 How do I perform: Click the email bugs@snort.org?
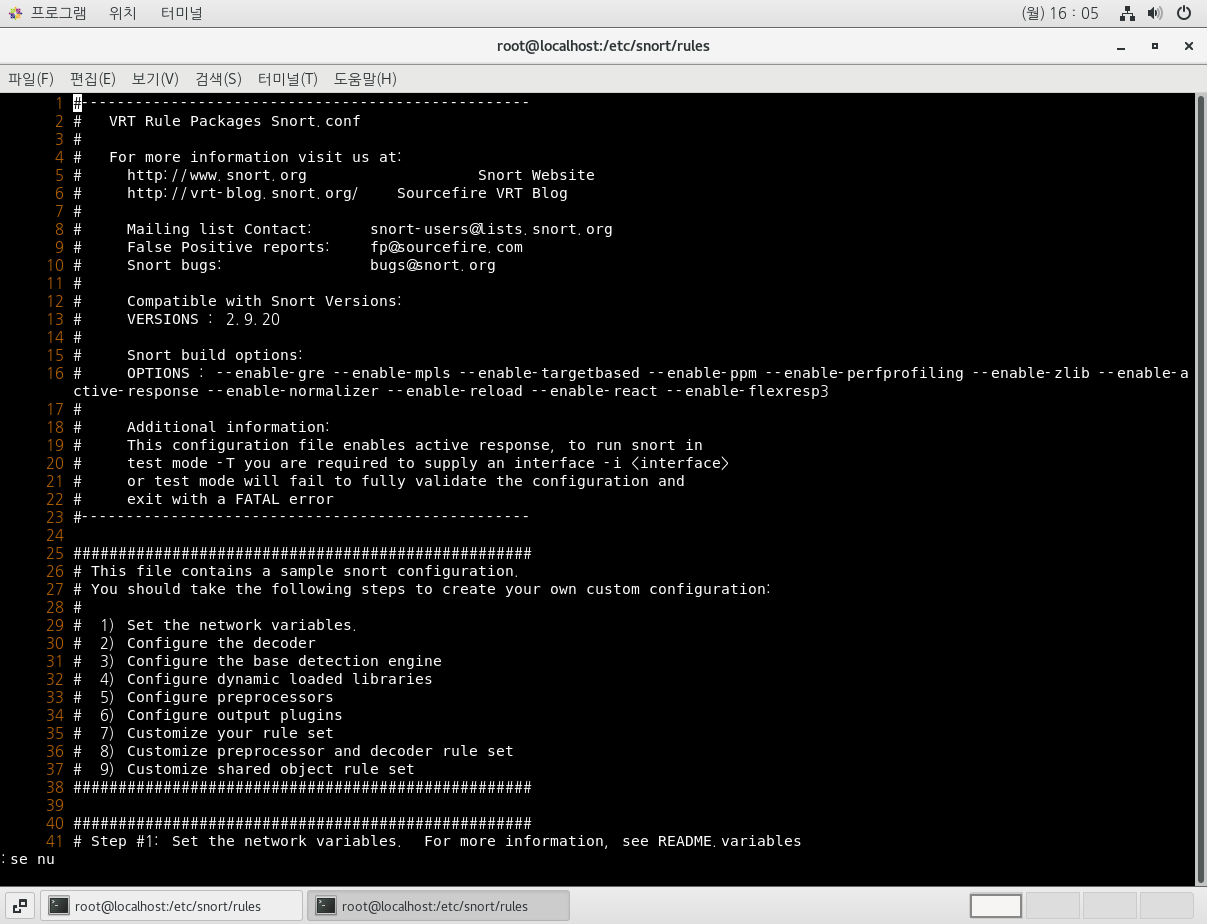click(x=433, y=265)
